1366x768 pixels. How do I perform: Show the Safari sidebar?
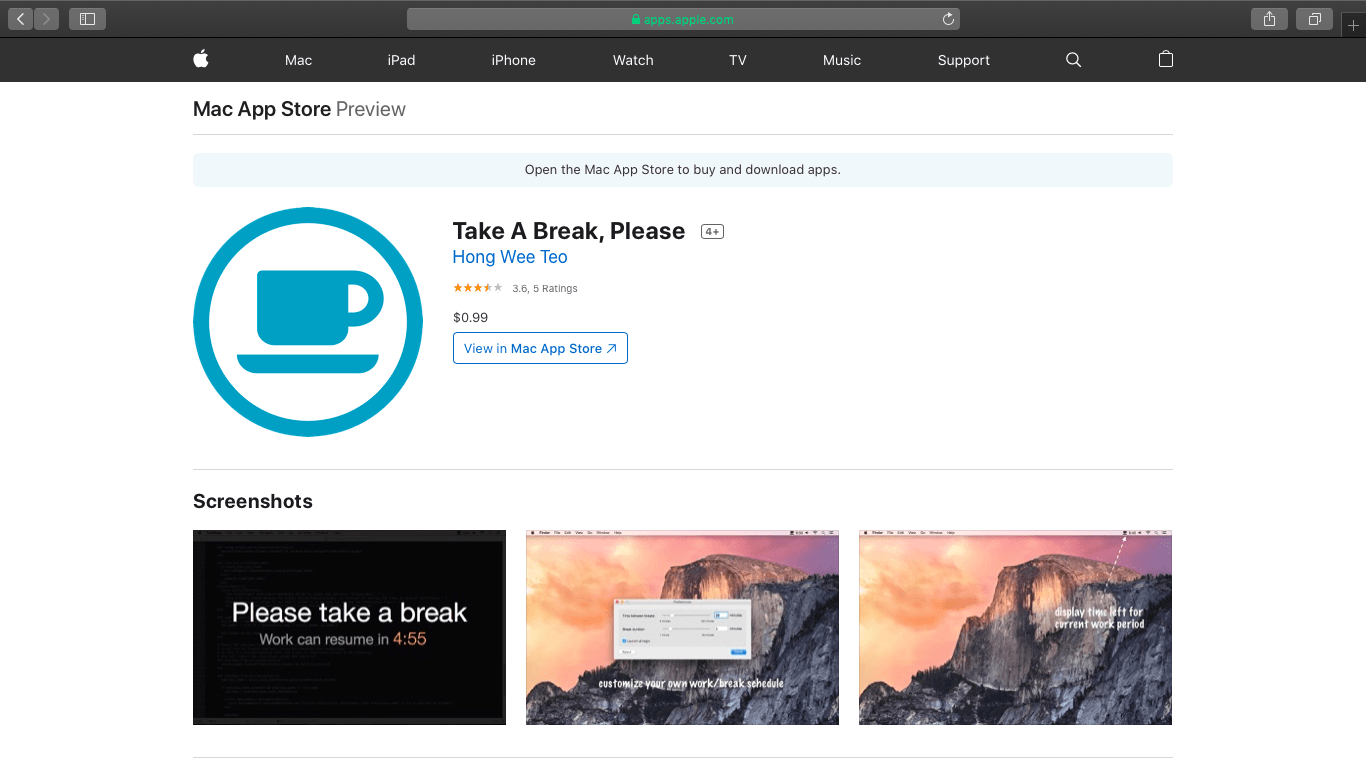pos(87,19)
